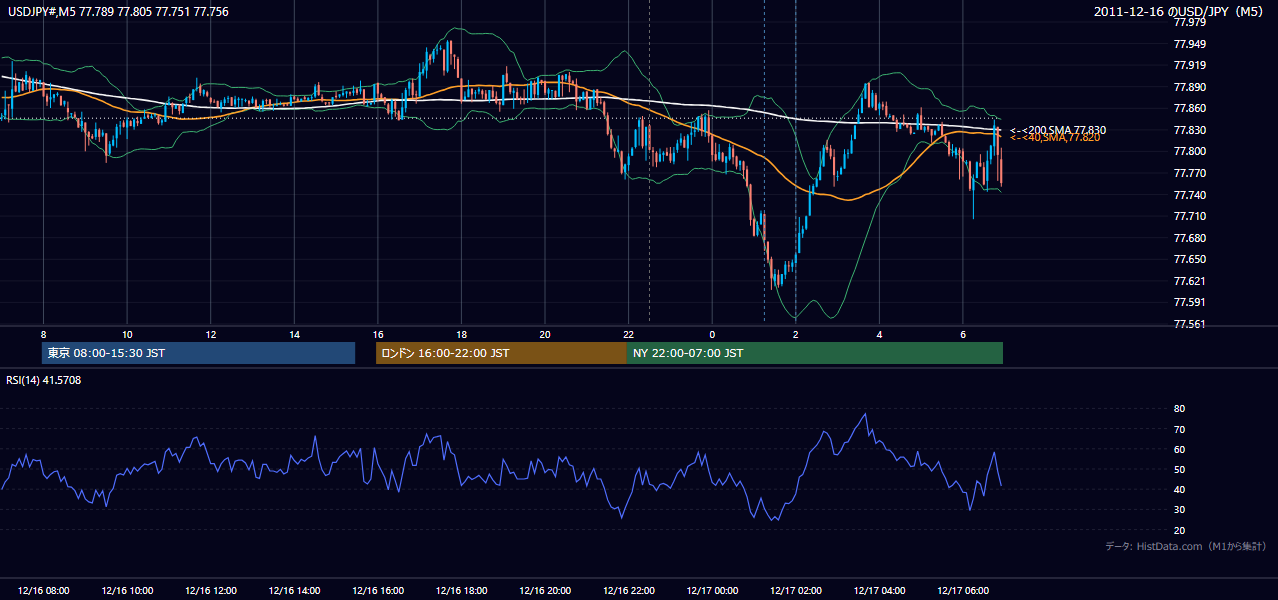Viewport: 1278px width, 600px height.
Task: Click hour label 0 under price chart
Action: point(712,334)
